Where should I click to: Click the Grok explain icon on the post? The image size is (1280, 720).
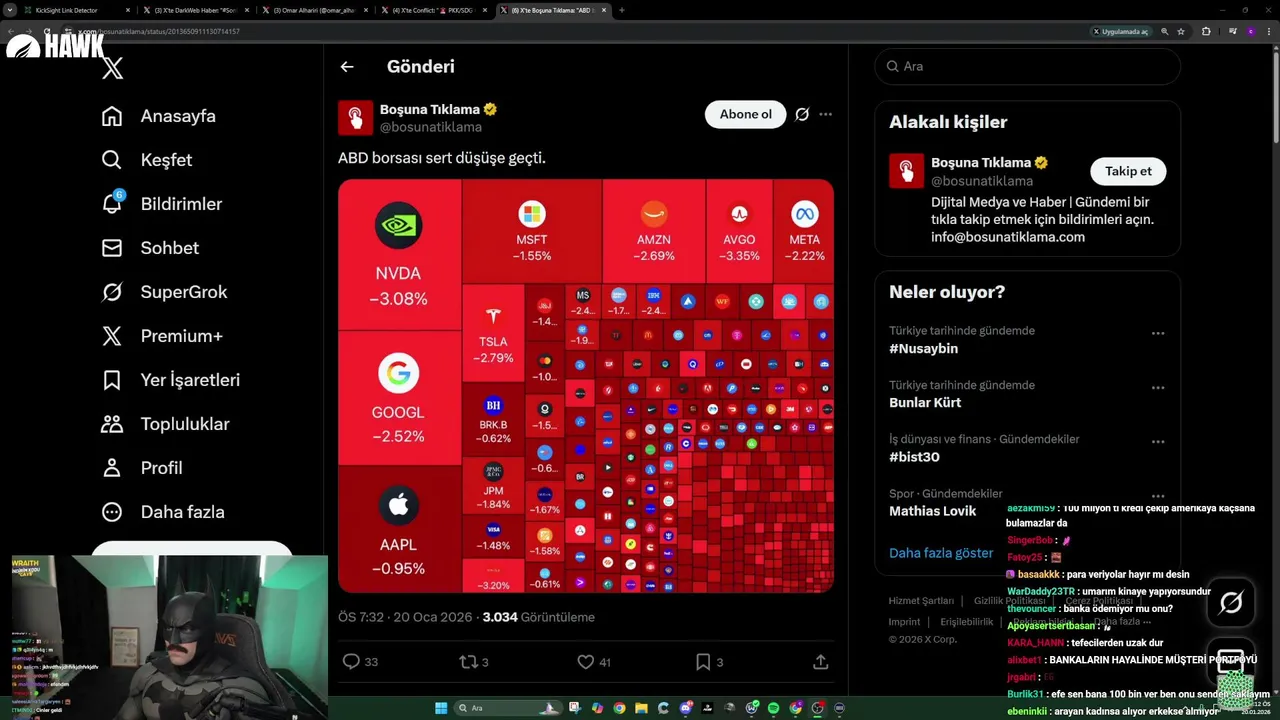(802, 114)
